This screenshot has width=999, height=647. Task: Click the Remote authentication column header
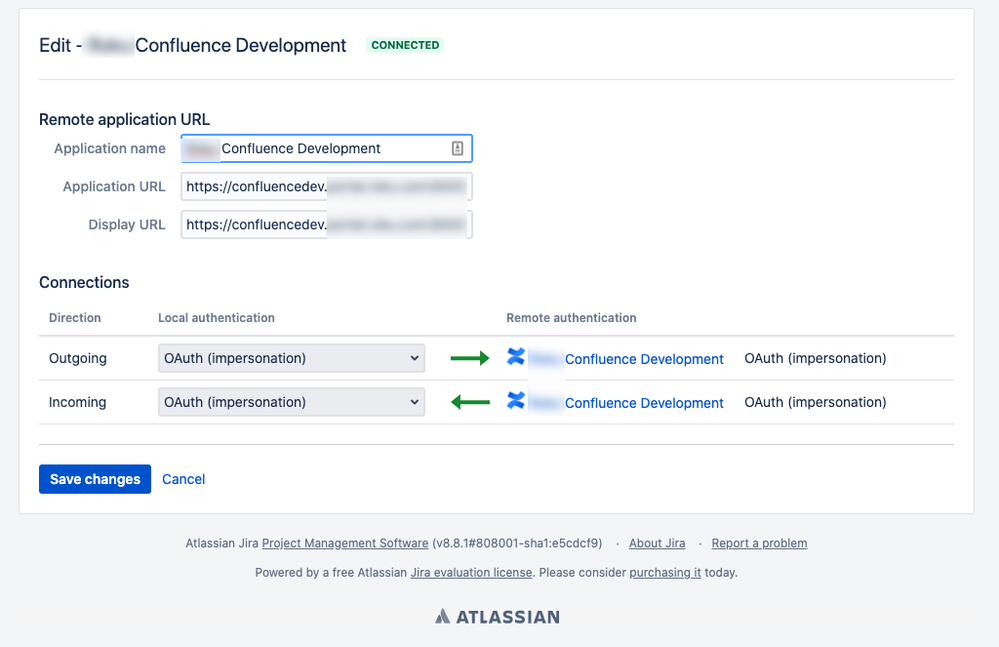pyautogui.click(x=571, y=318)
